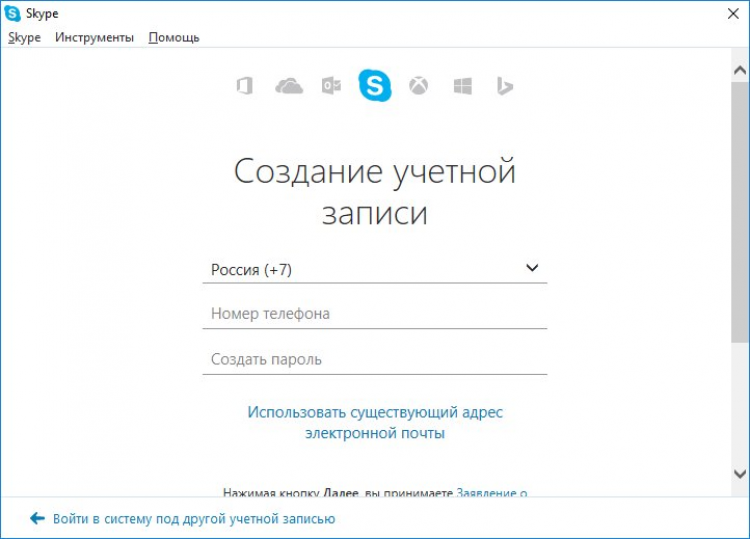The height and width of the screenshot is (539, 750).
Task: Click the Windows logo icon
Action: tap(463, 86)
